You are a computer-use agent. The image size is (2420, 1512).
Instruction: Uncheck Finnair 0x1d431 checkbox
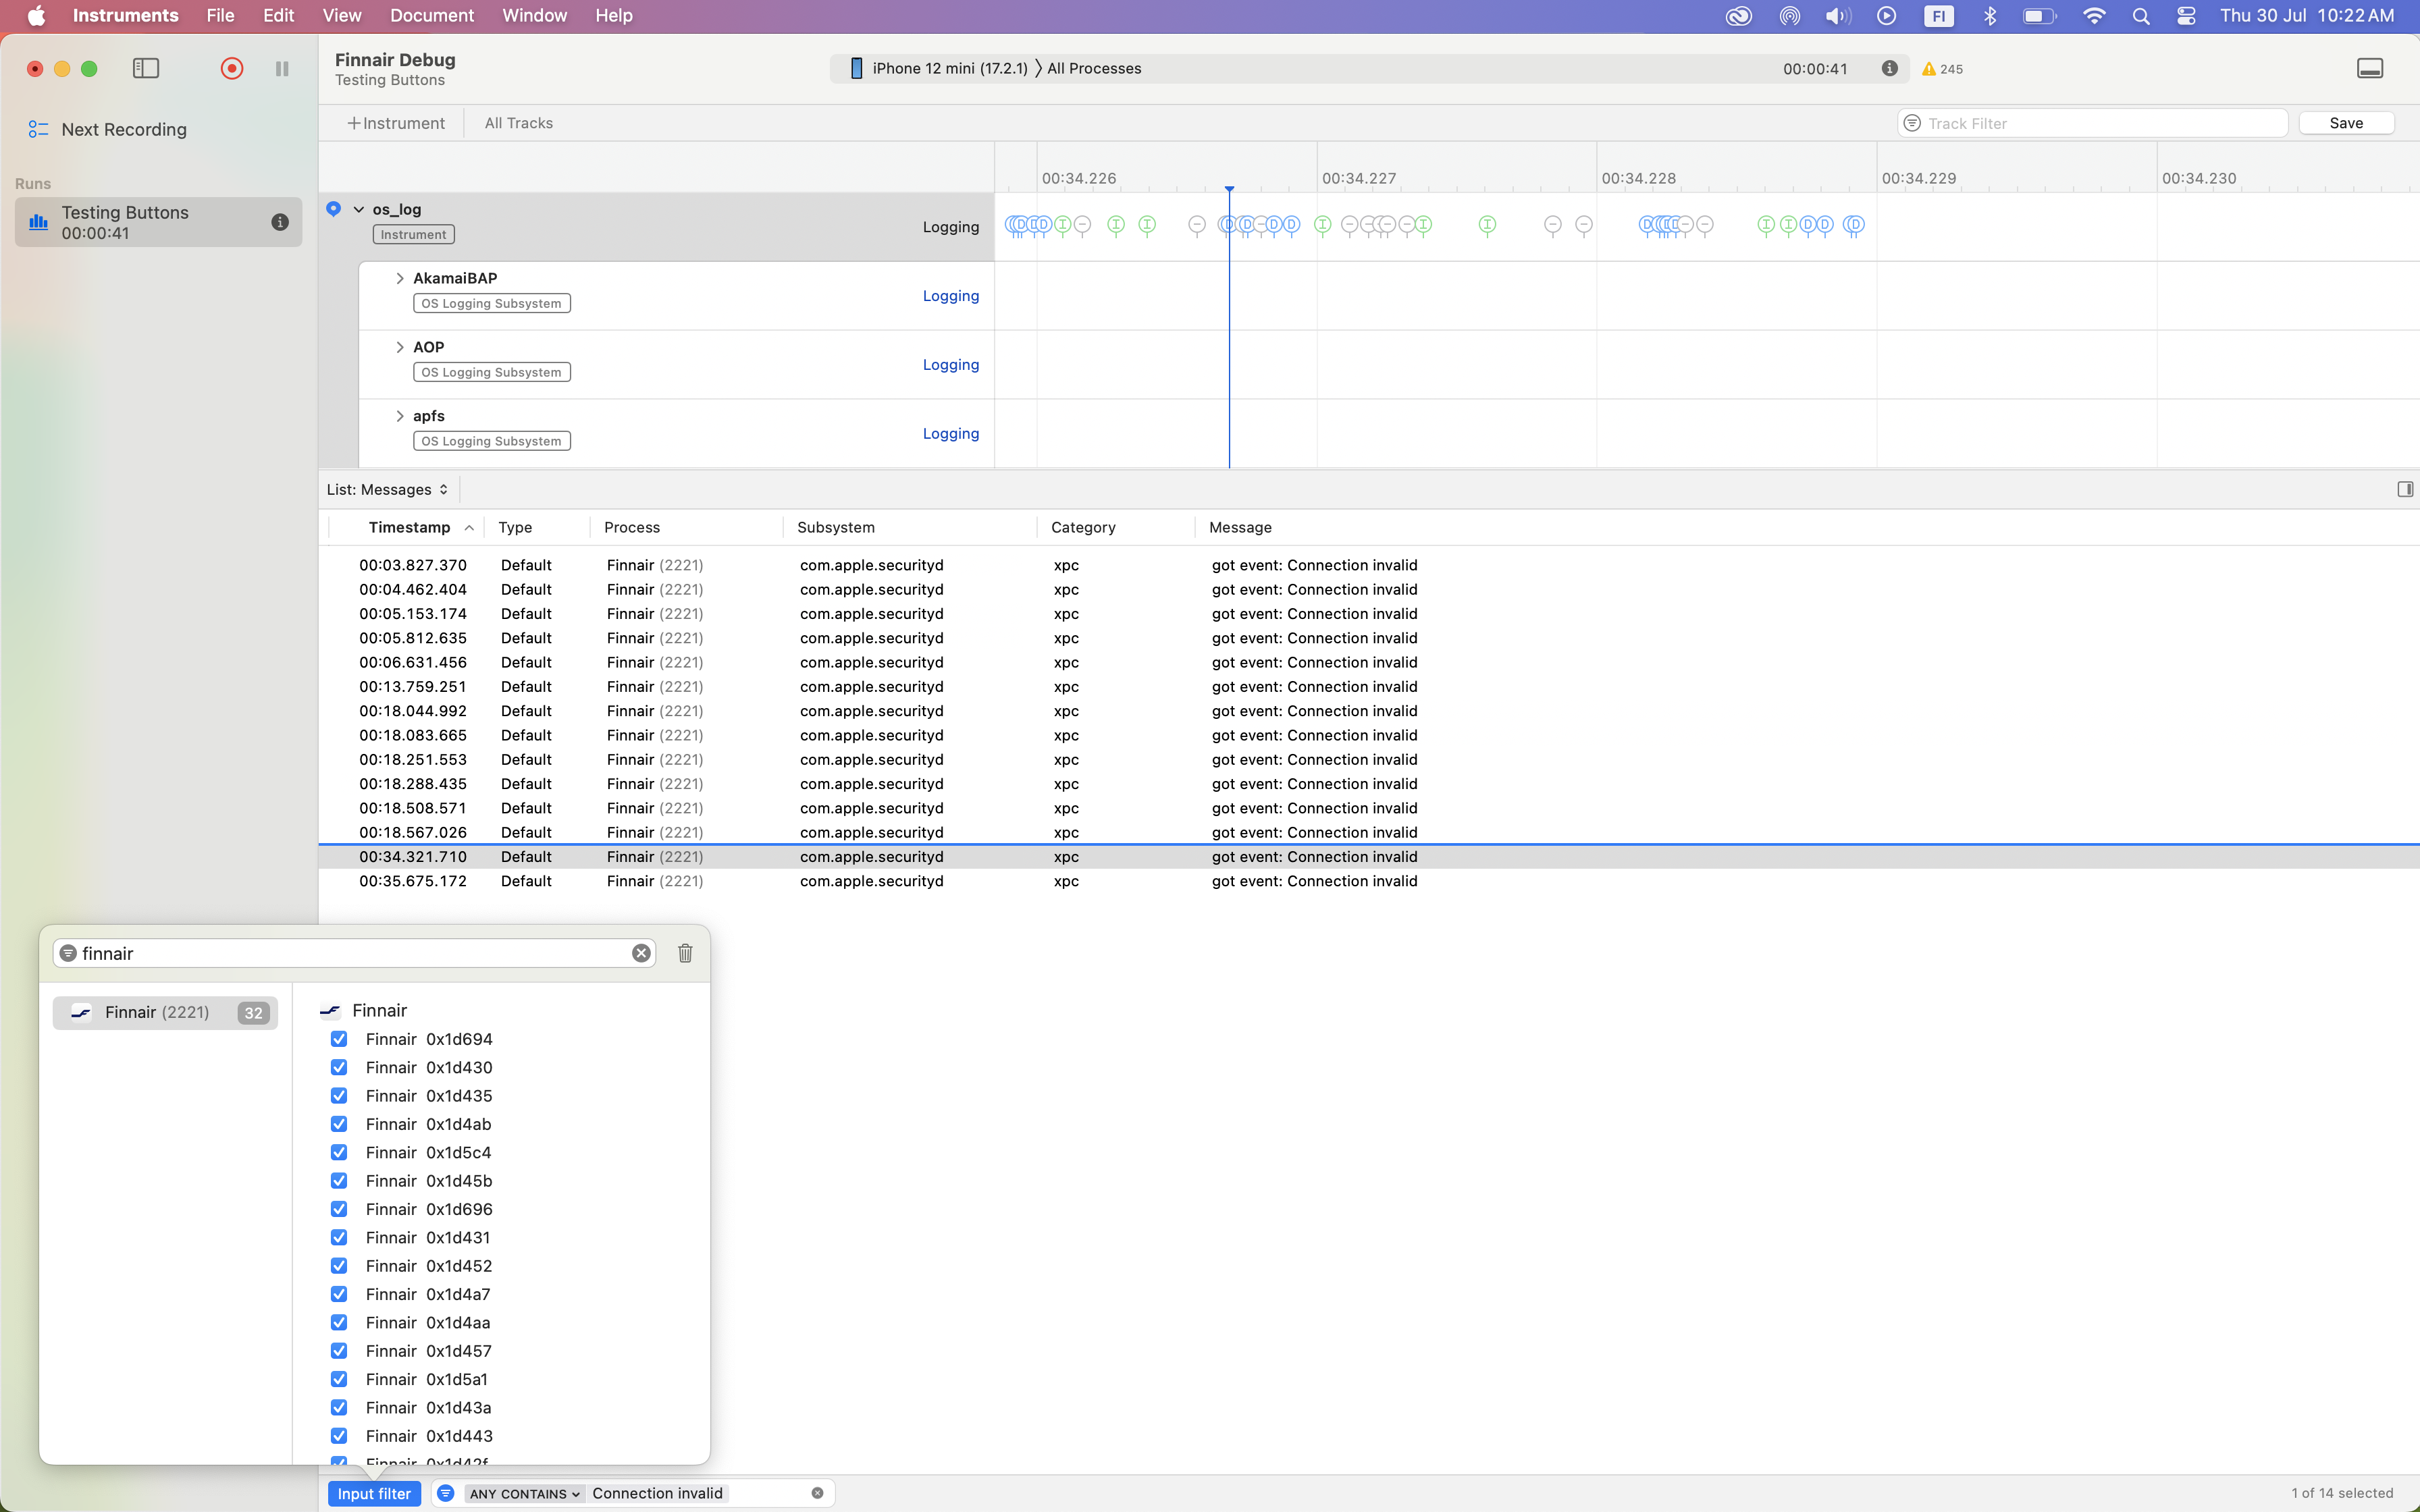[x=339, y=1237]
